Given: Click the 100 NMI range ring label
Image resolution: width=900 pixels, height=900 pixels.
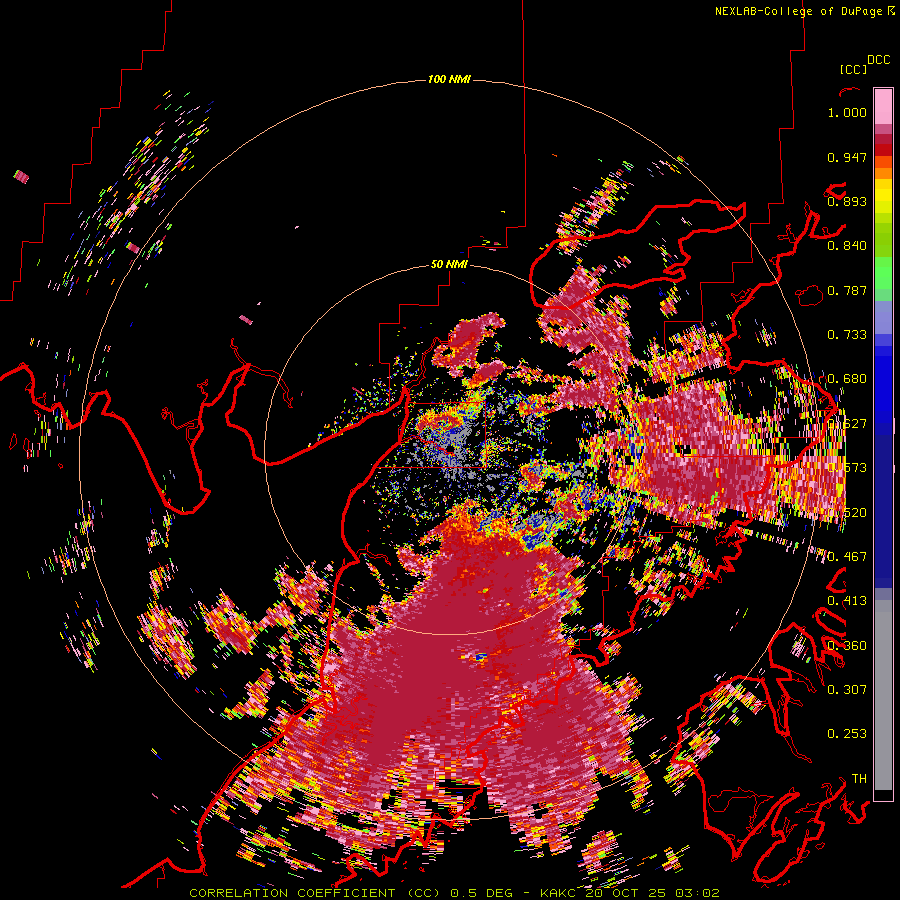Looking at the screenshot, I should [449, 79].
